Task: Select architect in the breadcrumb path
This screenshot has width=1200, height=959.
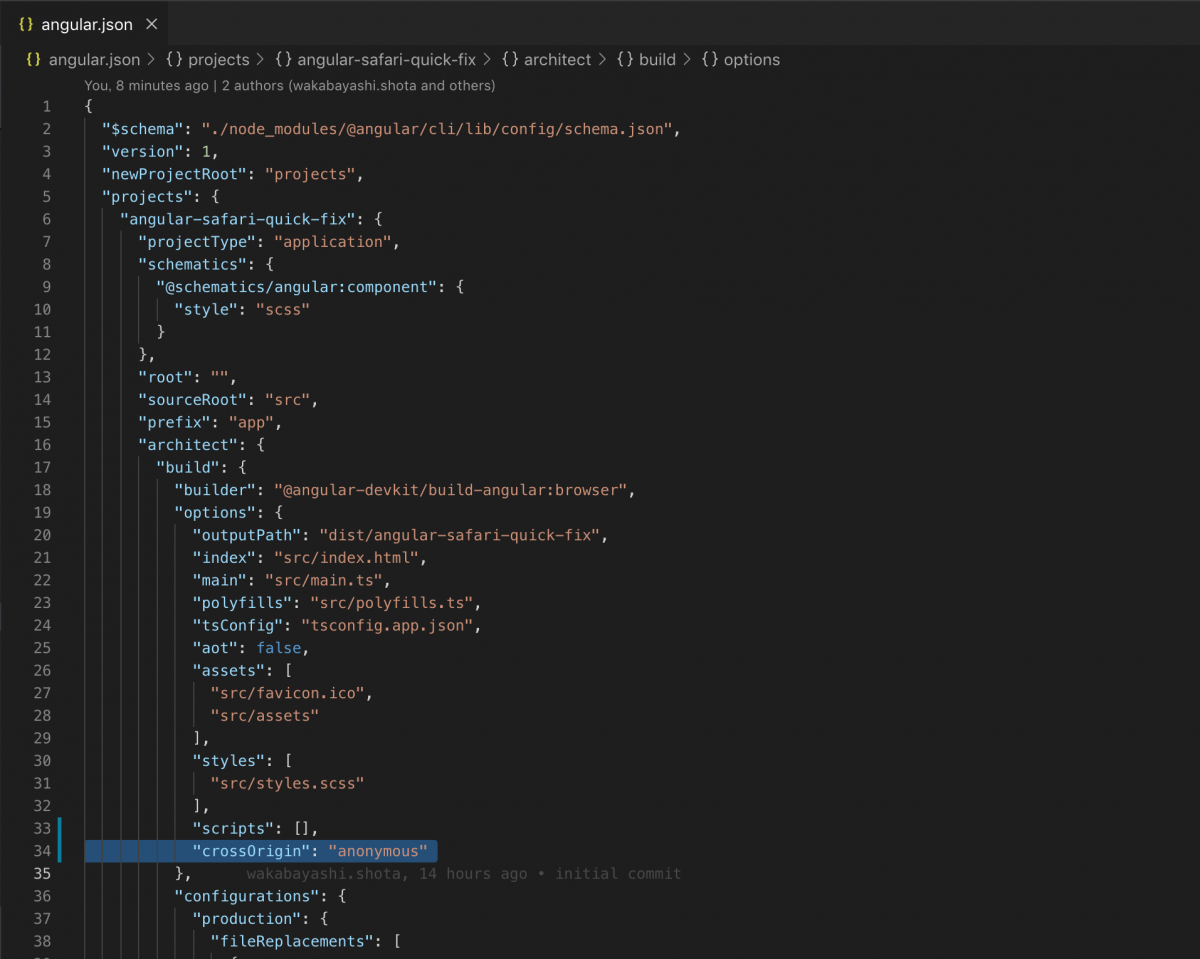Action: point(557,59)
